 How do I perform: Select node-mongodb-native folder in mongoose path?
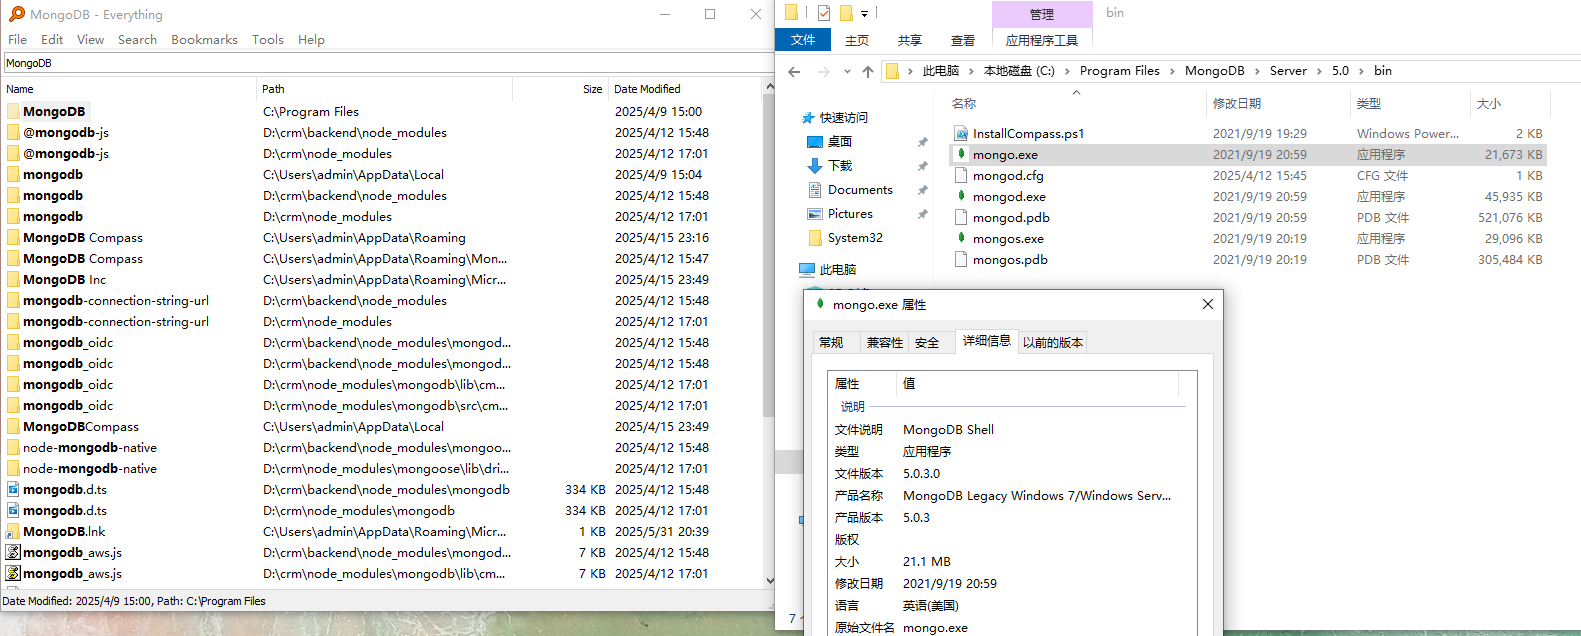point(90,469)
